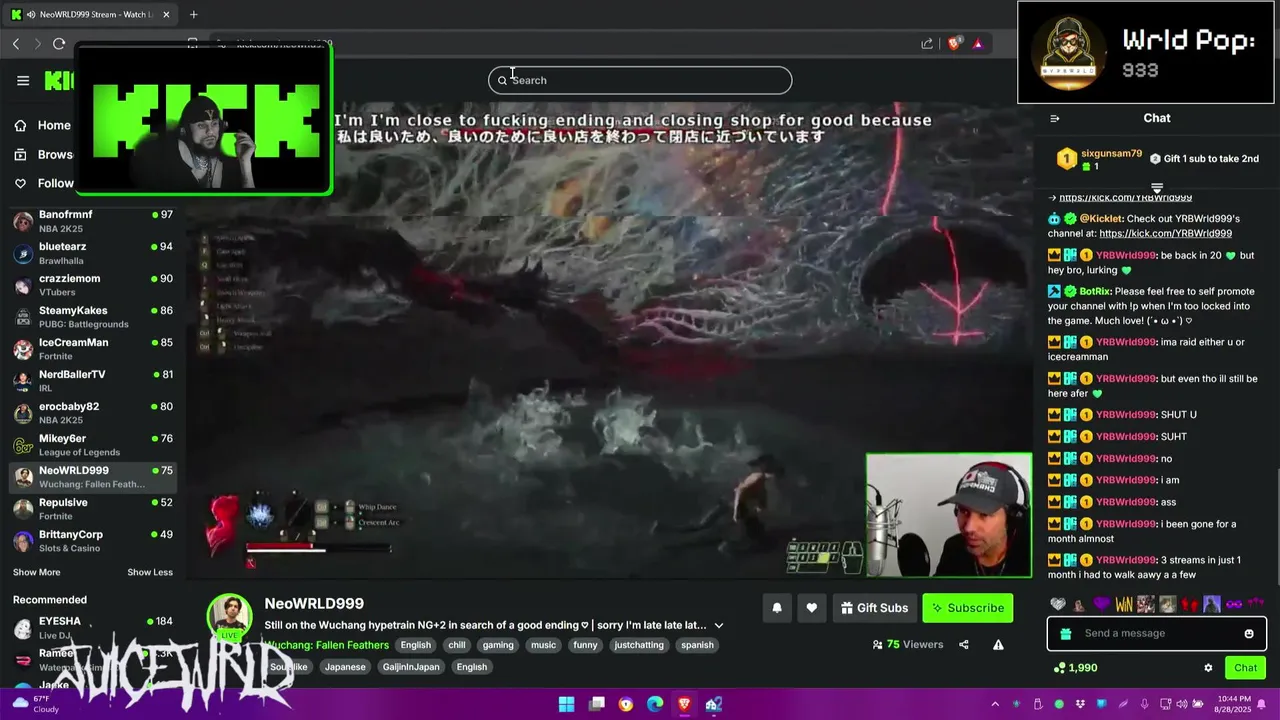1280x720 pixels.
Task: Select the silver heart emote in the emote bar
Action: click(1058, 604)
